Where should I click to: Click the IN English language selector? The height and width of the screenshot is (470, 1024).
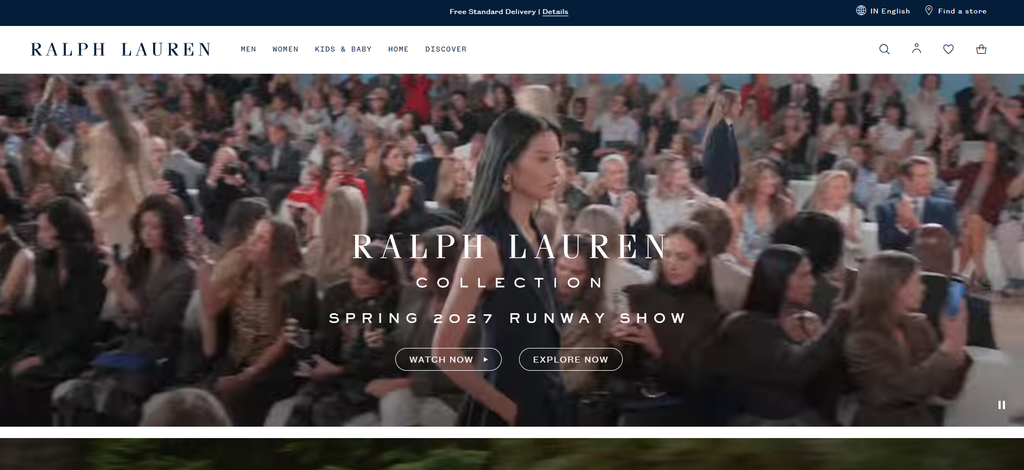point(883,11)
